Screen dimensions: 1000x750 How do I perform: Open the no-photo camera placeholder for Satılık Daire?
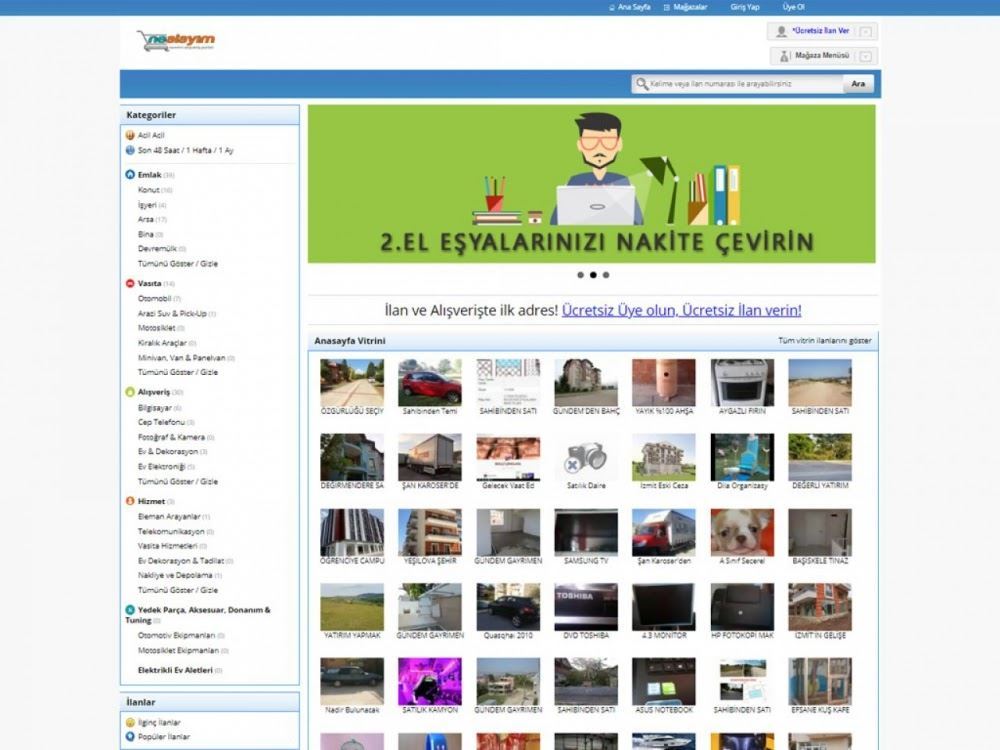(x=586, y=457)
